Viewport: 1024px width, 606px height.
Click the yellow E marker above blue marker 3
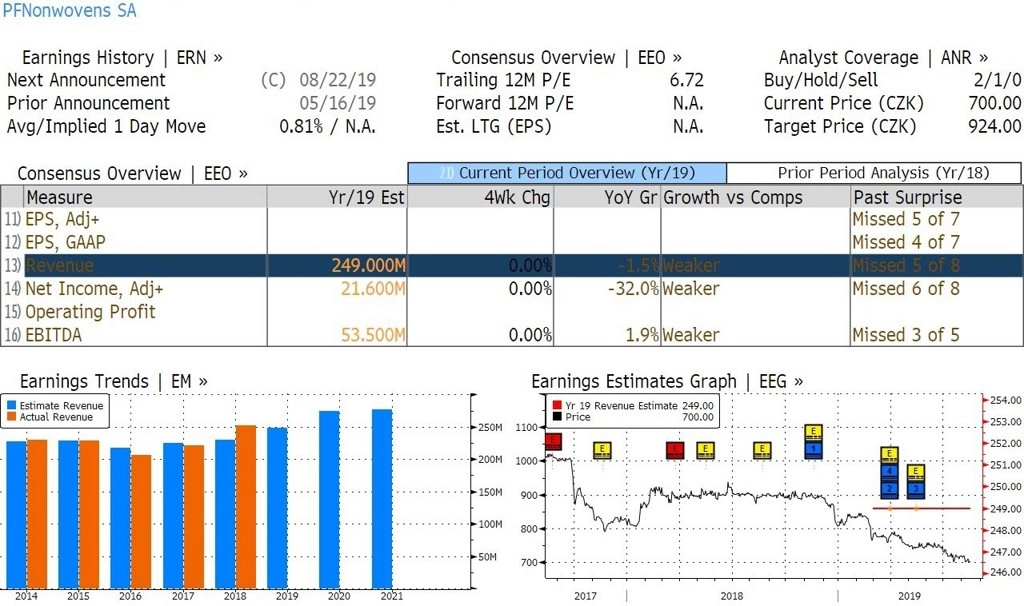coord(916,471)
